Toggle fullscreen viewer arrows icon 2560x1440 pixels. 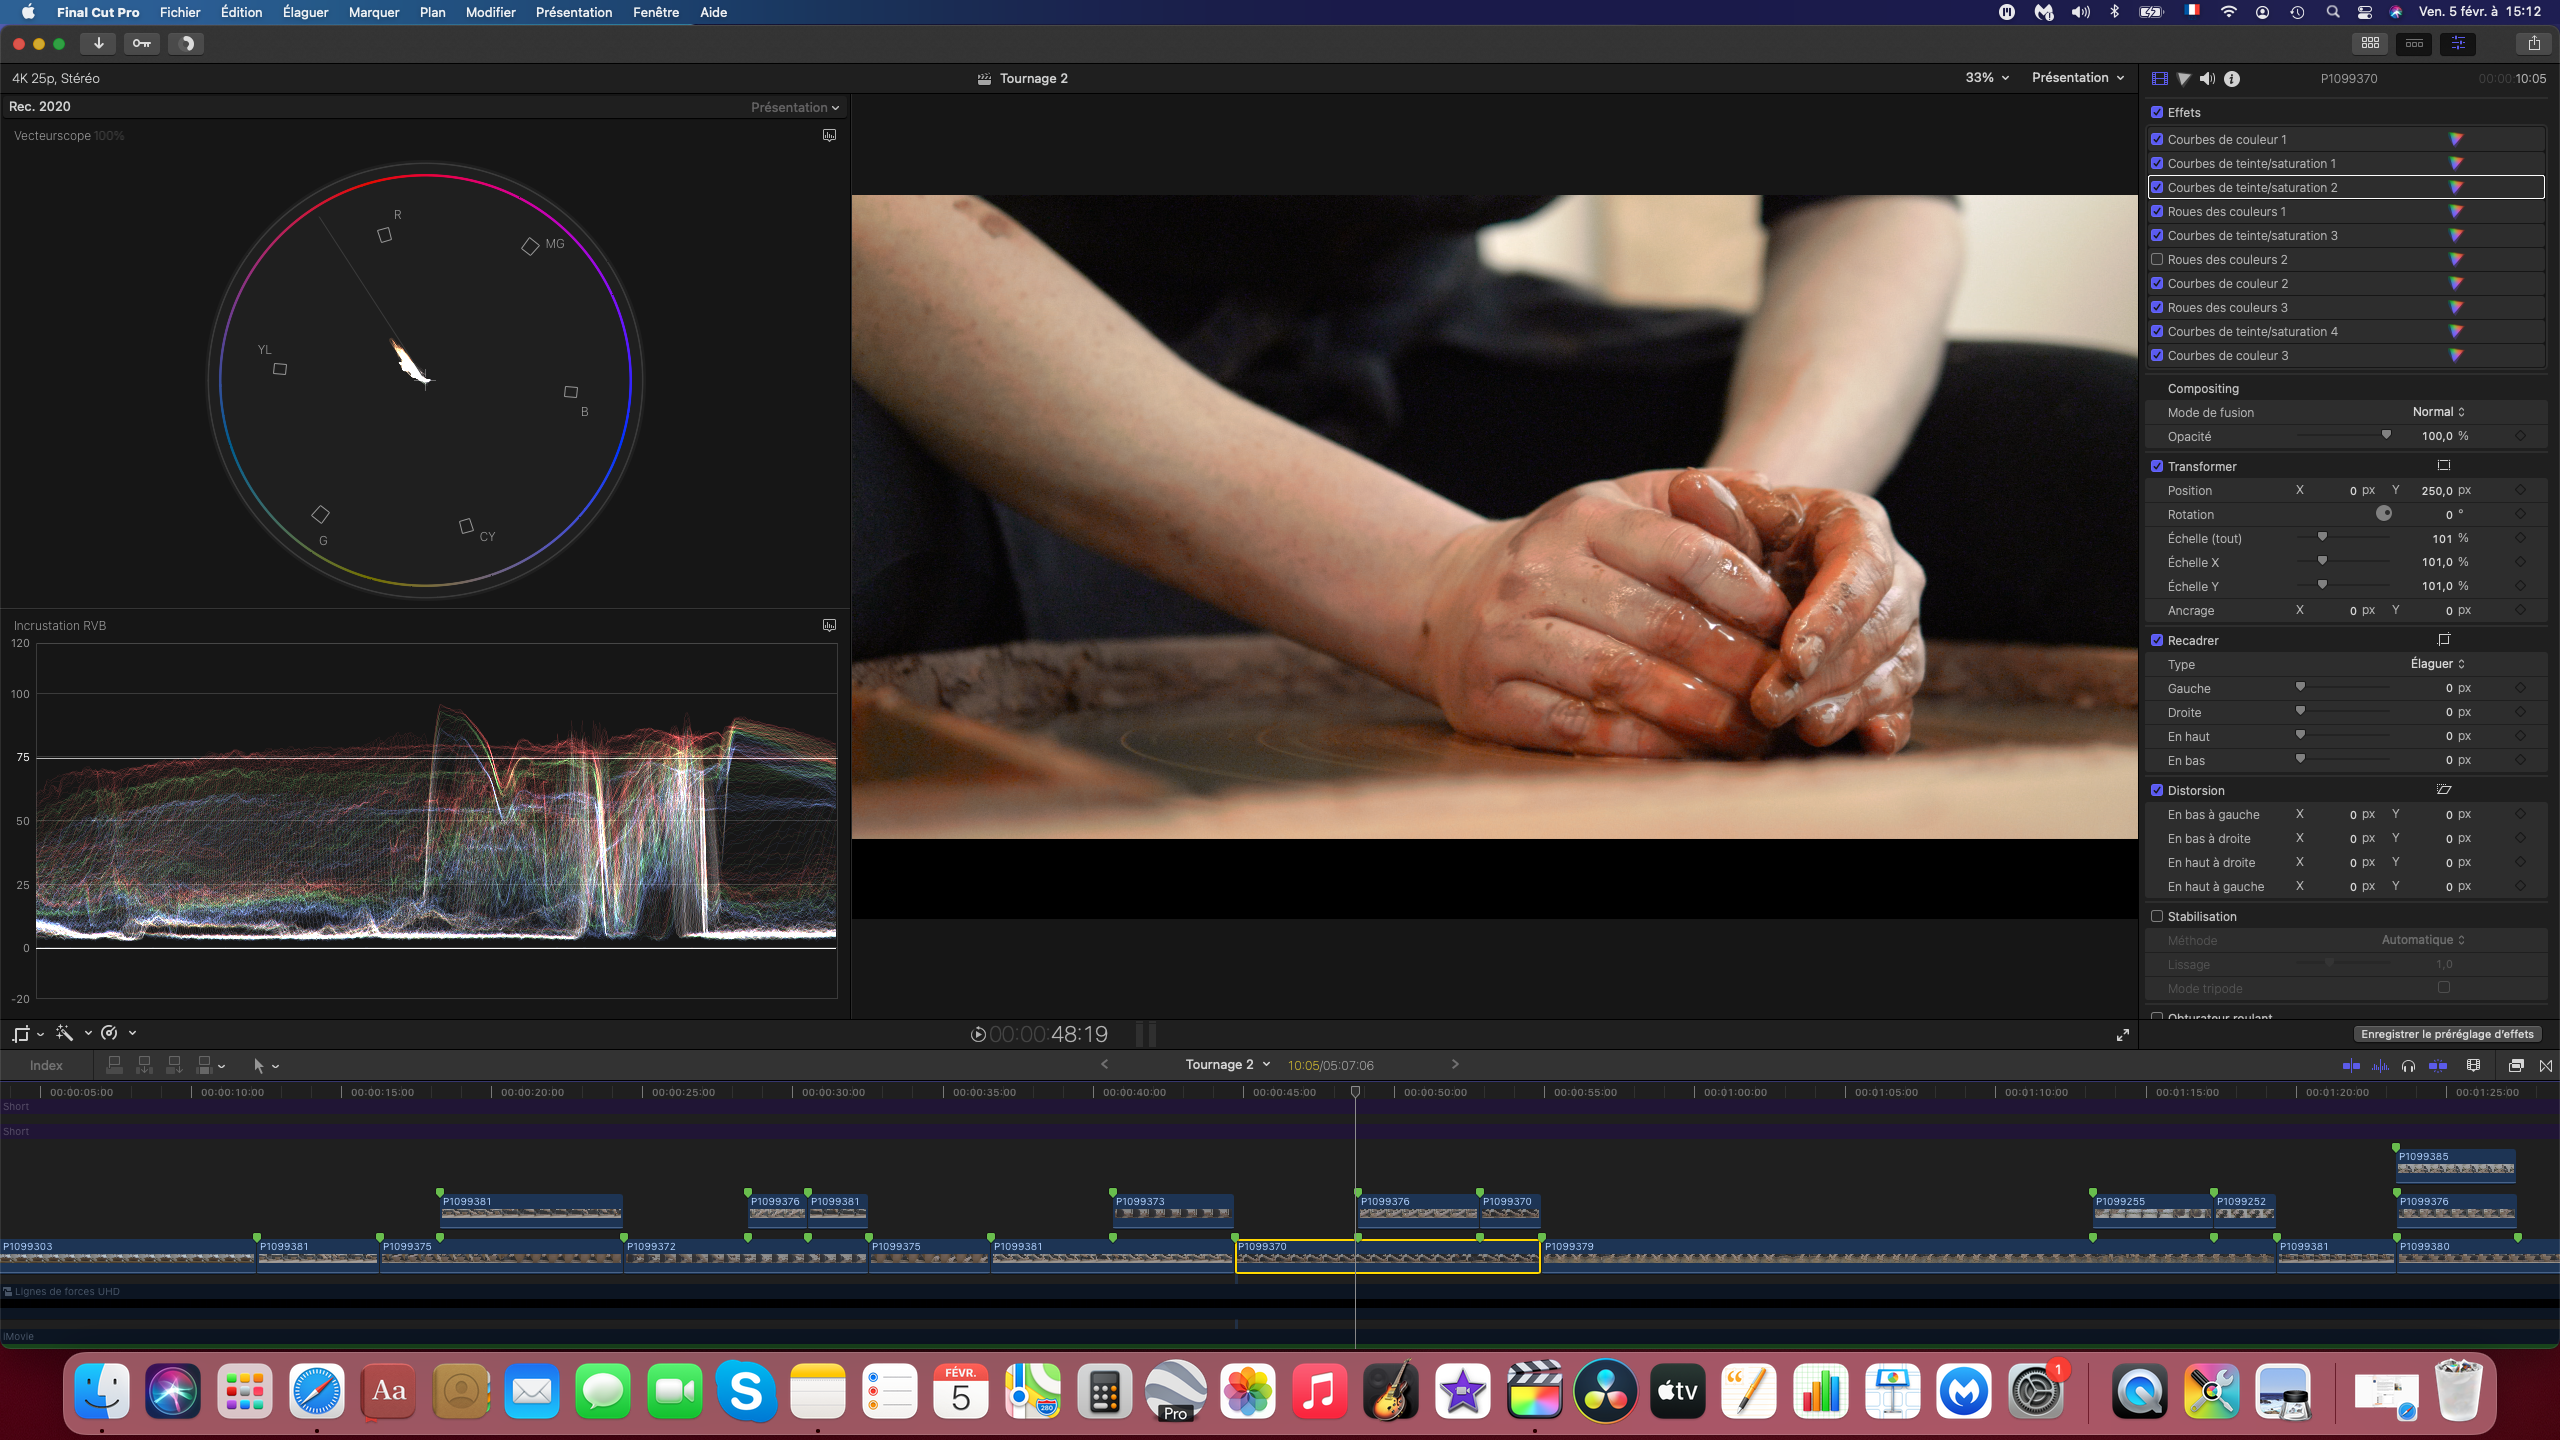pyautogui.click(x=2122, y=1035)
